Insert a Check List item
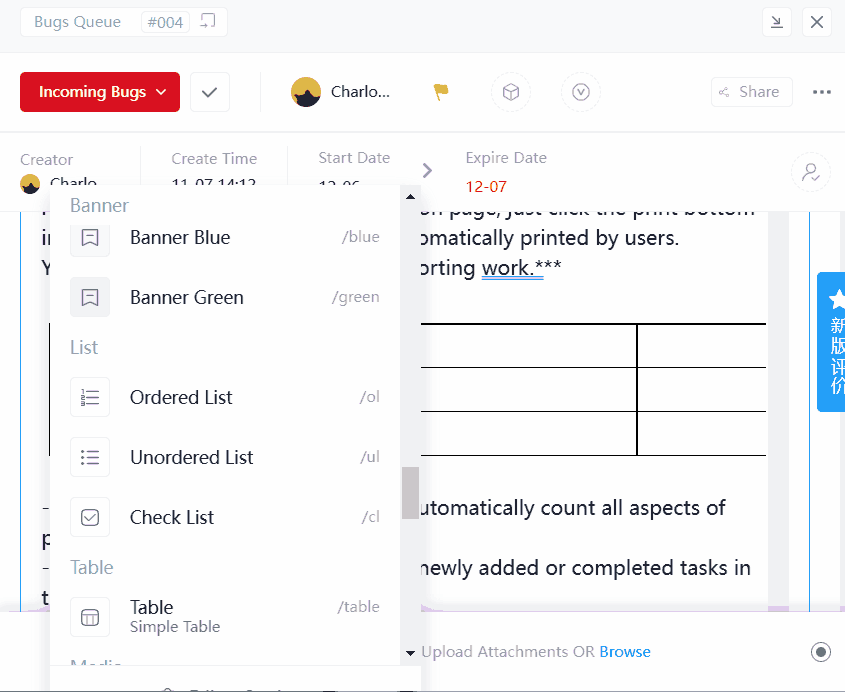 click(x=172, y=517)
